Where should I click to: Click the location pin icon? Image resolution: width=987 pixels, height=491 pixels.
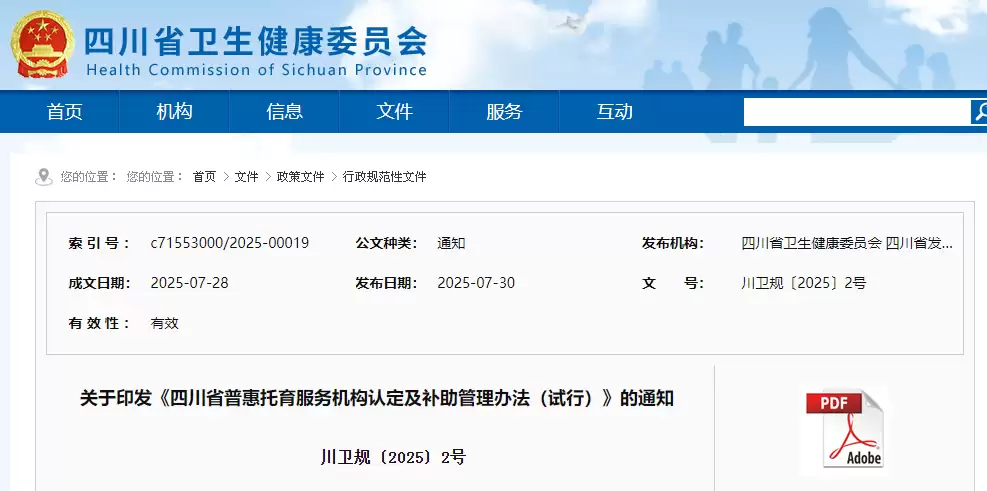pos(43,177)
